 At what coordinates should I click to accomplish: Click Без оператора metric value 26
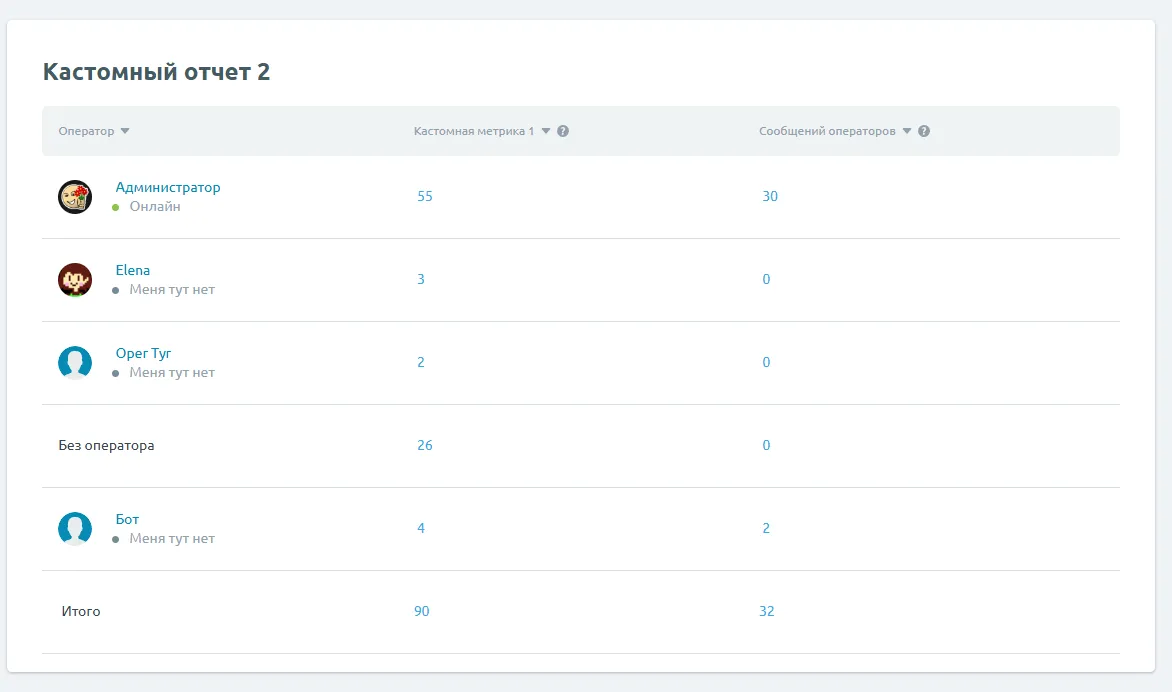(425, 445)
